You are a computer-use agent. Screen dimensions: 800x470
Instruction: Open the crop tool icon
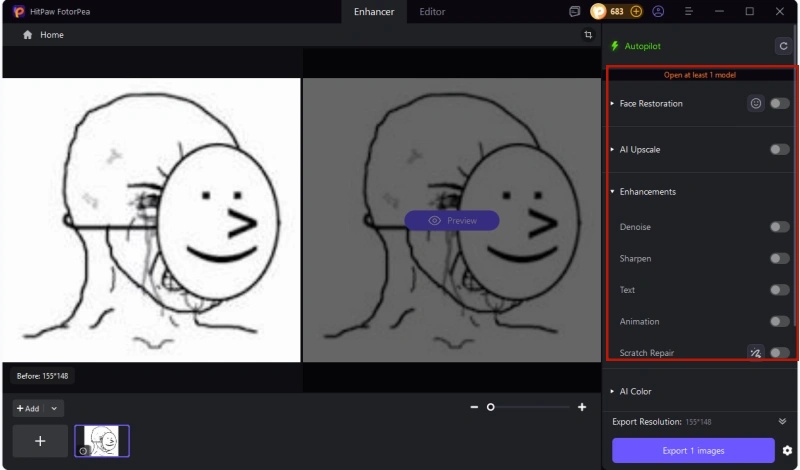pyautogui.click(x=588, y=35)
